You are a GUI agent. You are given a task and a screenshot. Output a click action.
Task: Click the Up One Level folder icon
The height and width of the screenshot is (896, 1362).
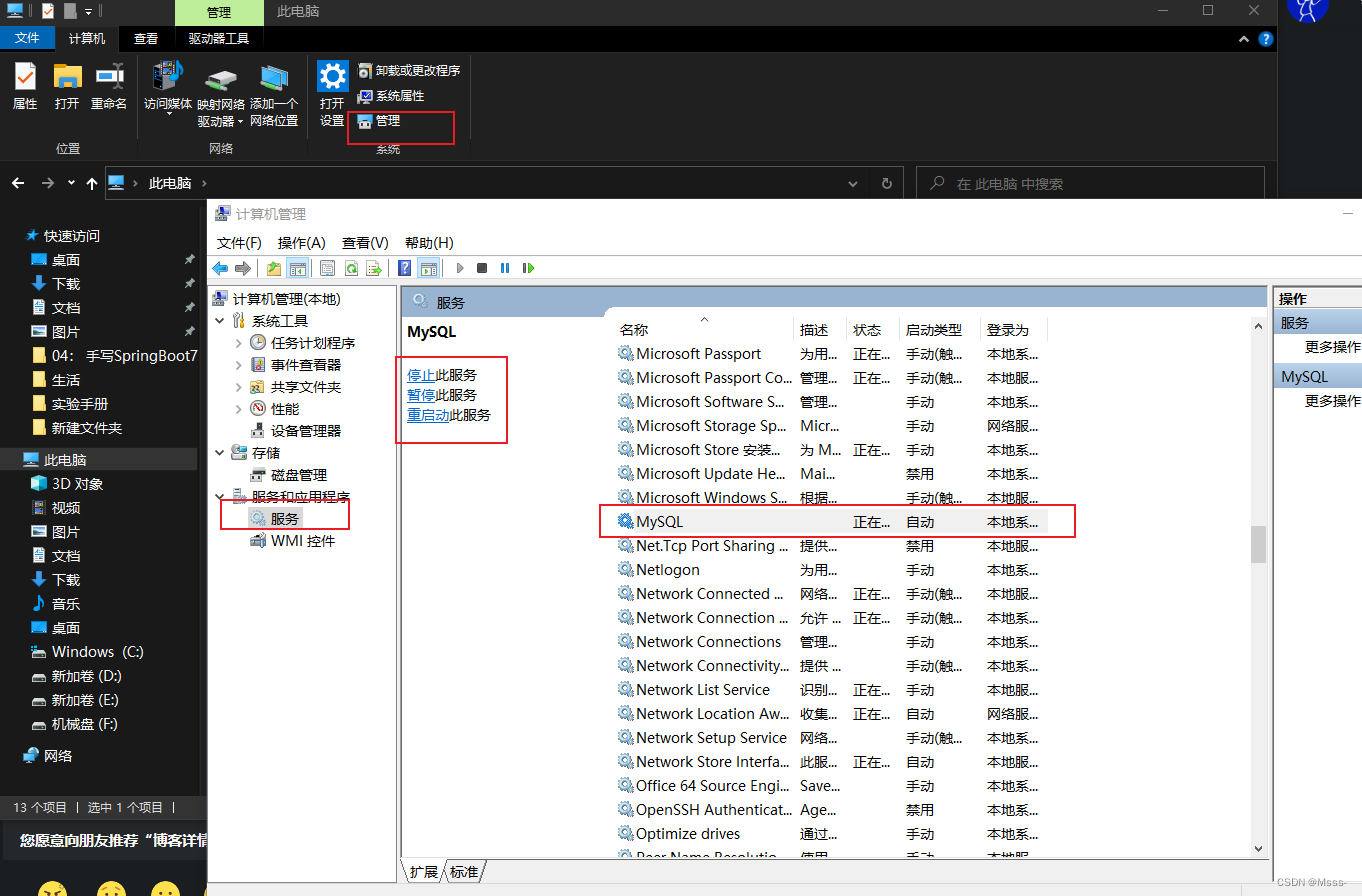coord(274,268)
